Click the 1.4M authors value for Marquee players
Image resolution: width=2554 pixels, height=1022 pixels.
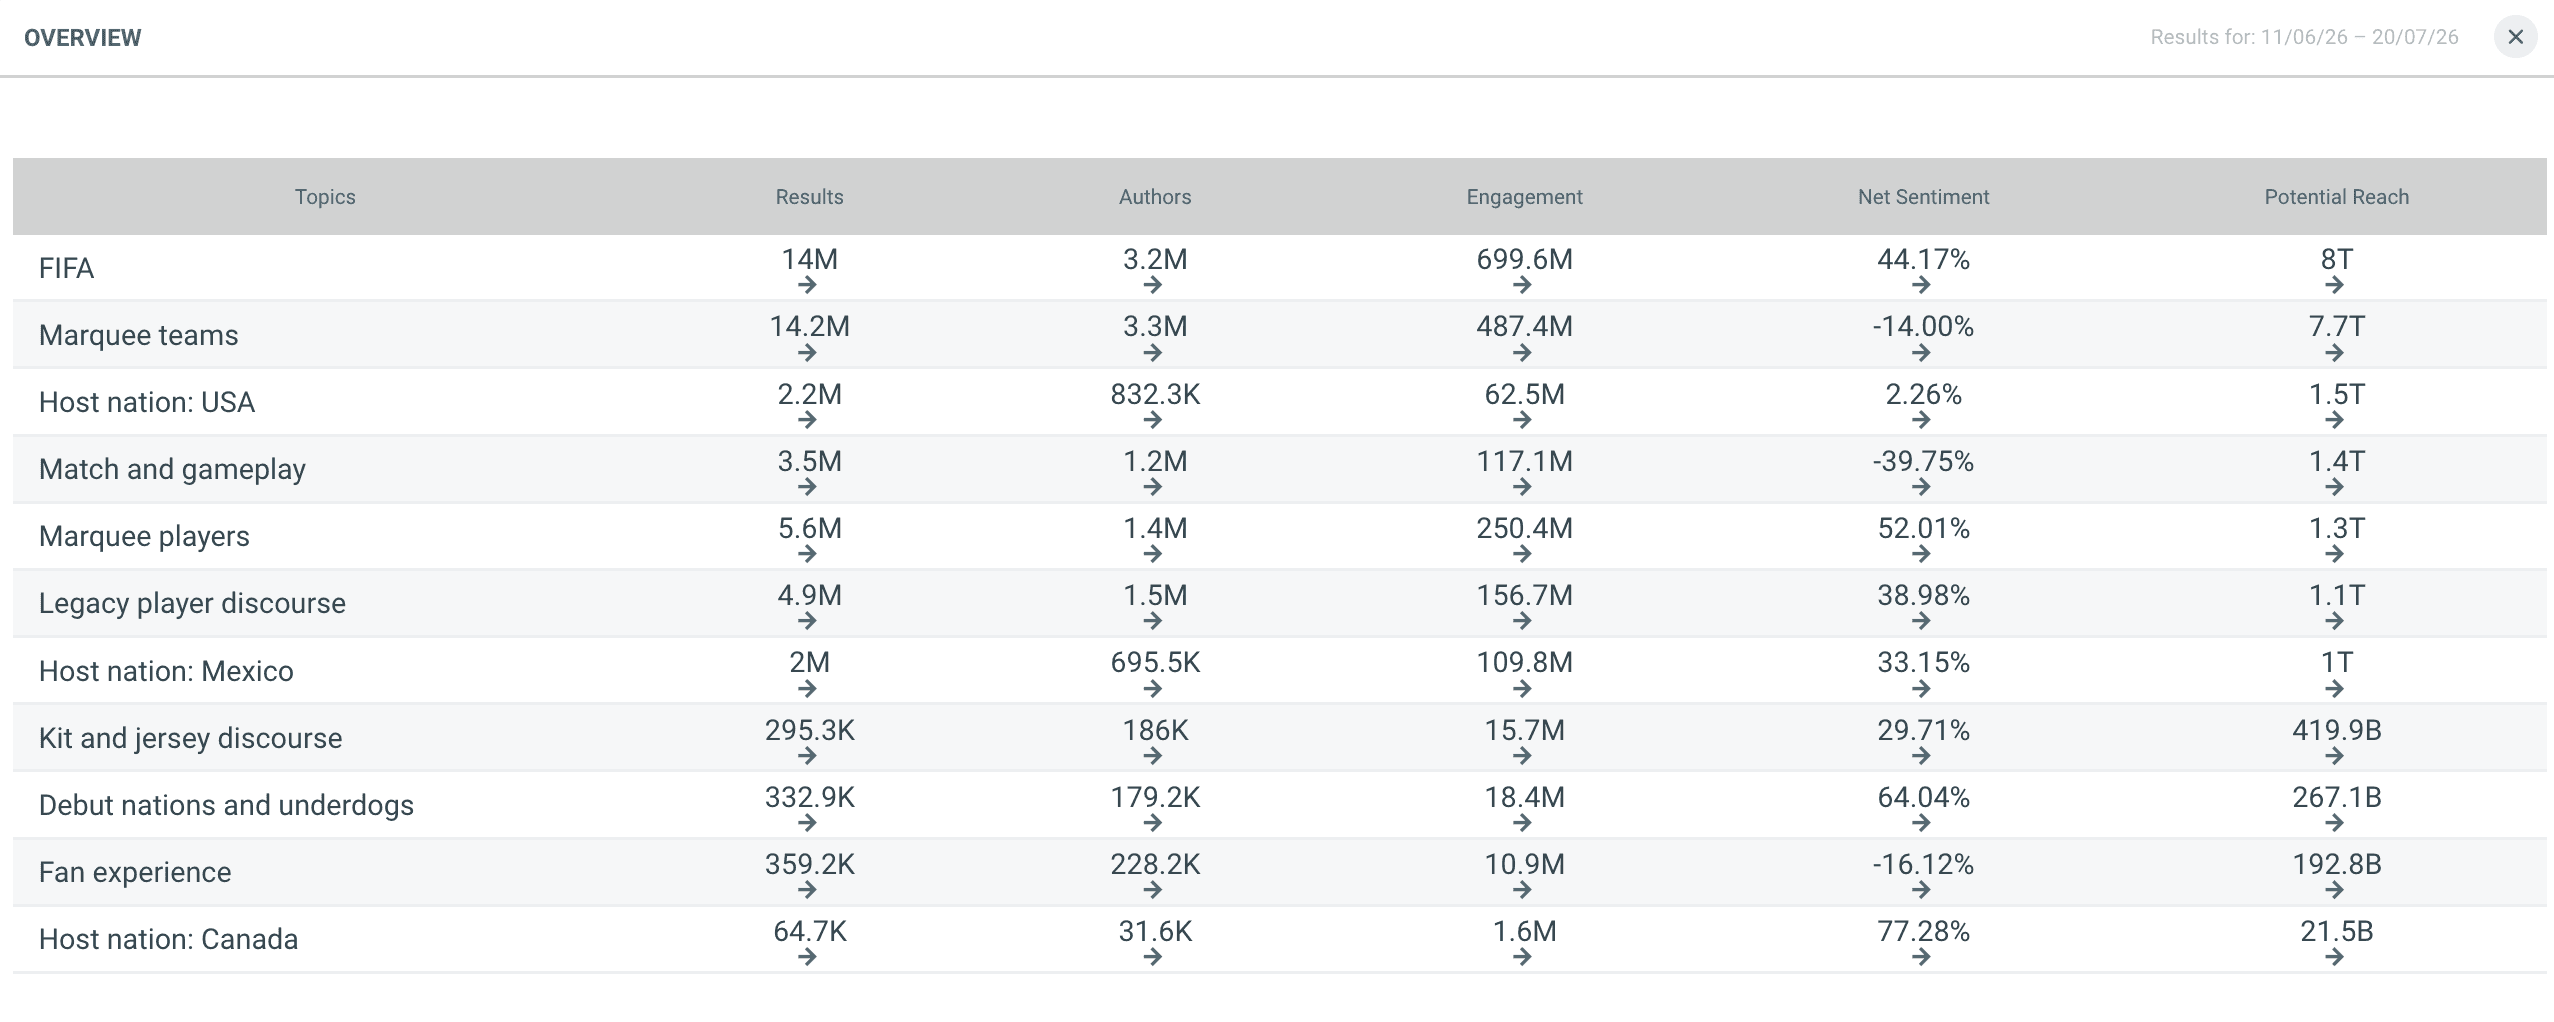click(x=1155, y=528)
